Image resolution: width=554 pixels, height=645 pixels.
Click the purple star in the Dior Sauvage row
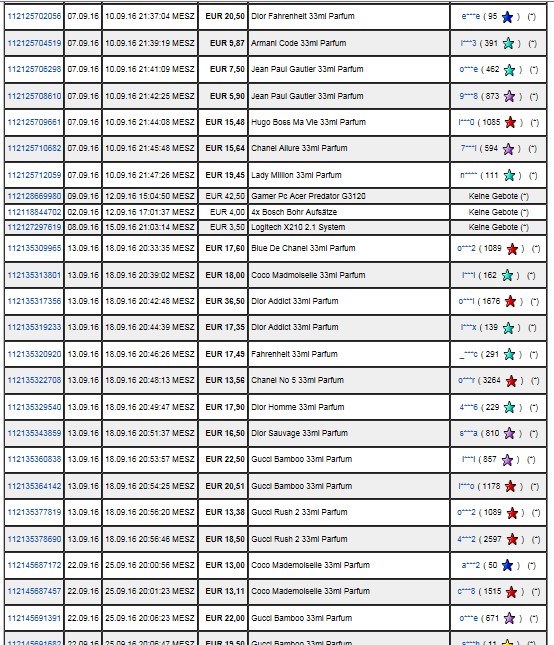[509, 434]
